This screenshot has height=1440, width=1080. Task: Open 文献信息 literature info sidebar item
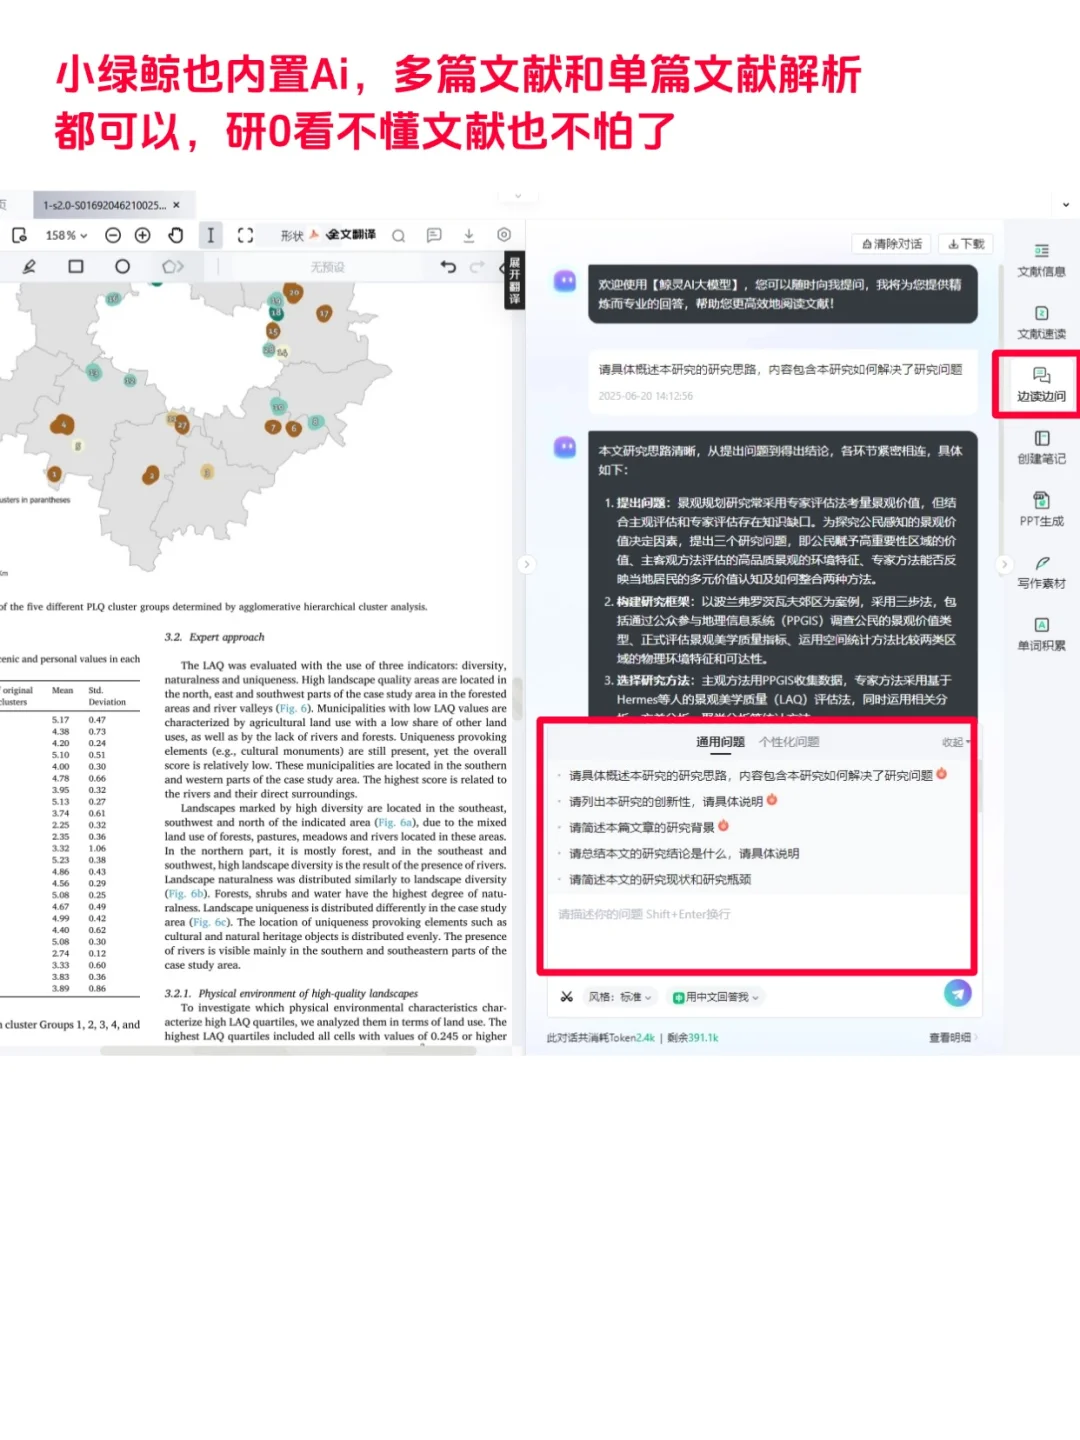click(1041, 260)
